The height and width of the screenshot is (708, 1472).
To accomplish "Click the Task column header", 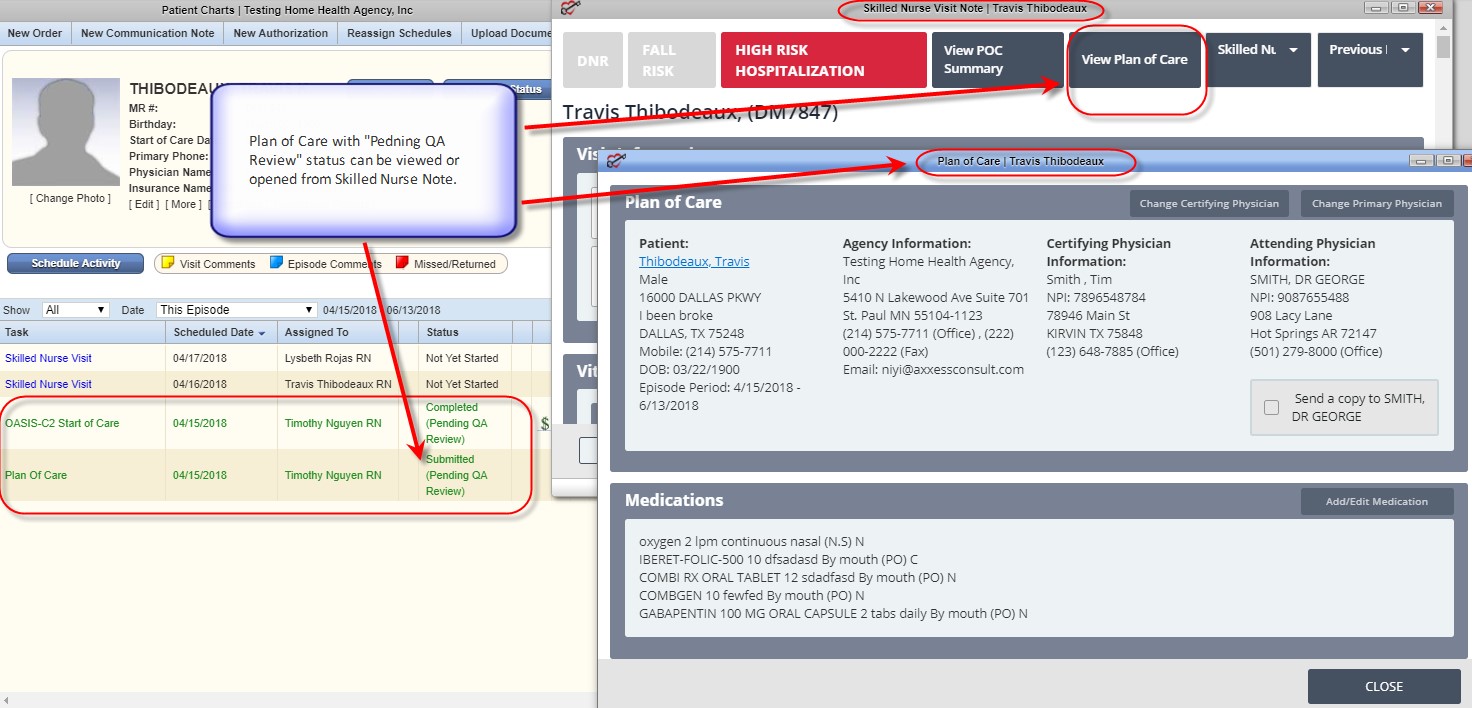I will click(x=83, y=332).
